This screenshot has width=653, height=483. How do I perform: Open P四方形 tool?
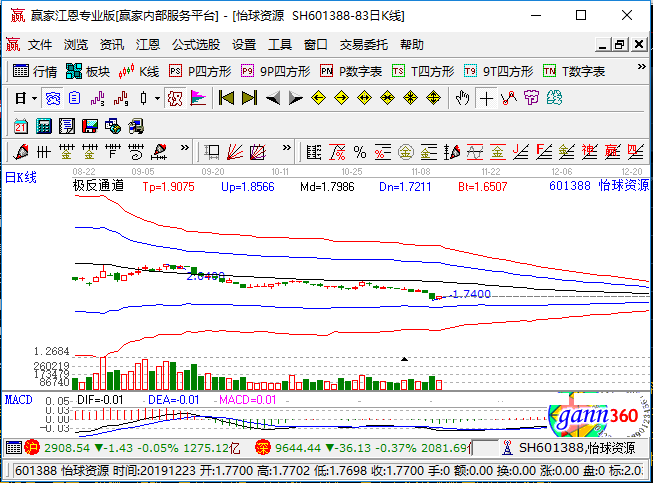point(200,72)
